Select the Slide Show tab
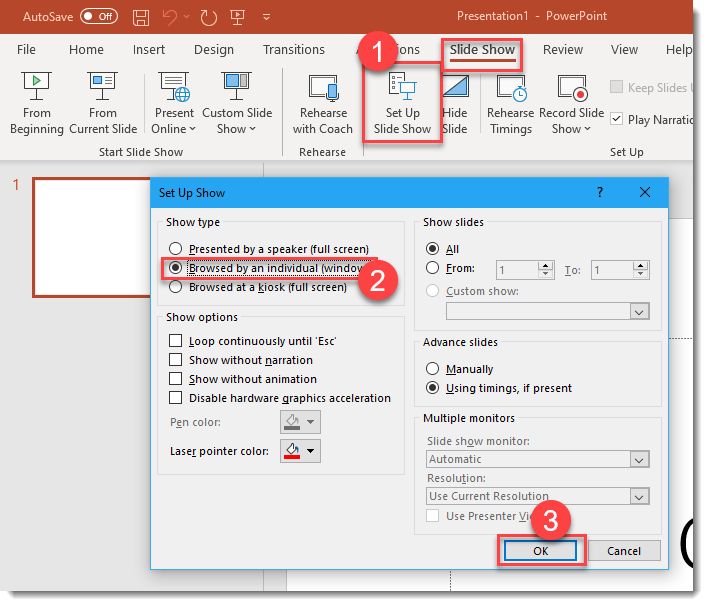708x606 pixels. pos(482,49)
